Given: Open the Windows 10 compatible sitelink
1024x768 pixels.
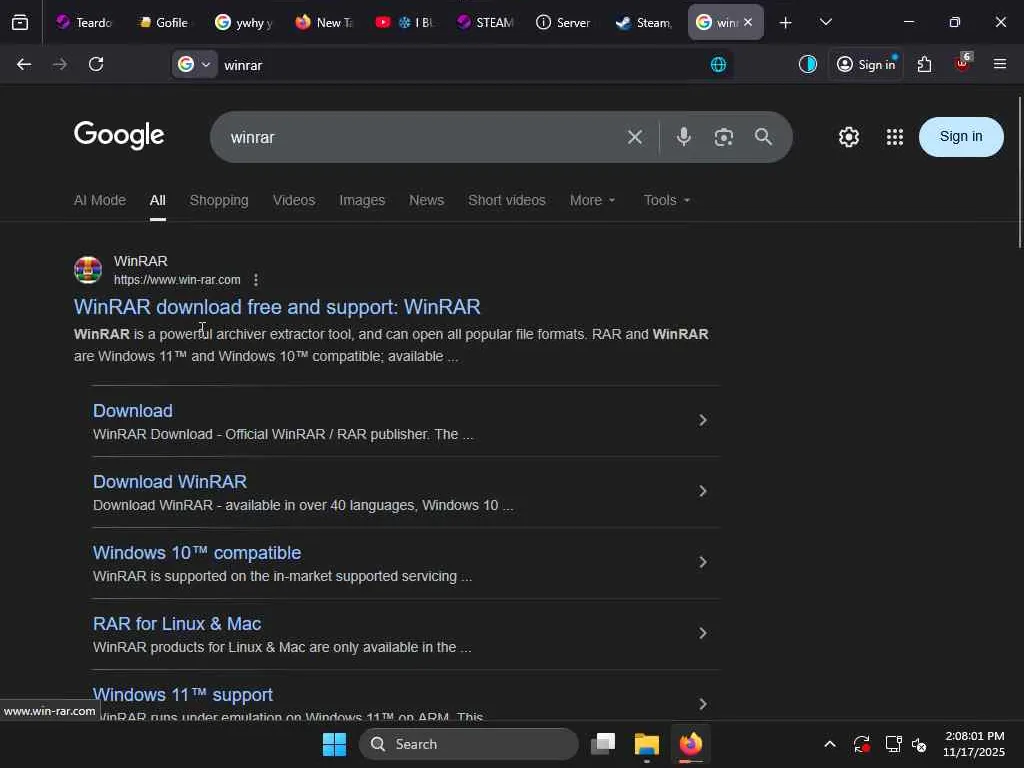Looking at the screenshot, I should (197, 553).
